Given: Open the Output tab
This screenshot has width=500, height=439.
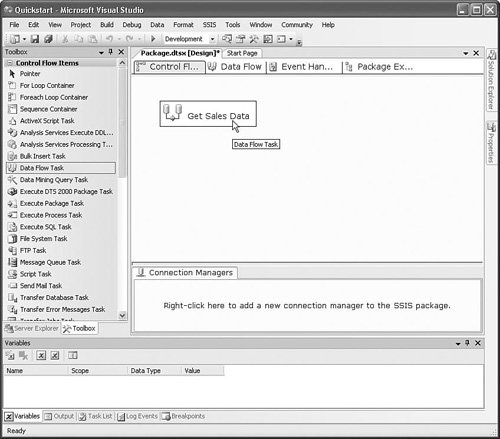Looking at the screenshot, I should coord(59,416).
